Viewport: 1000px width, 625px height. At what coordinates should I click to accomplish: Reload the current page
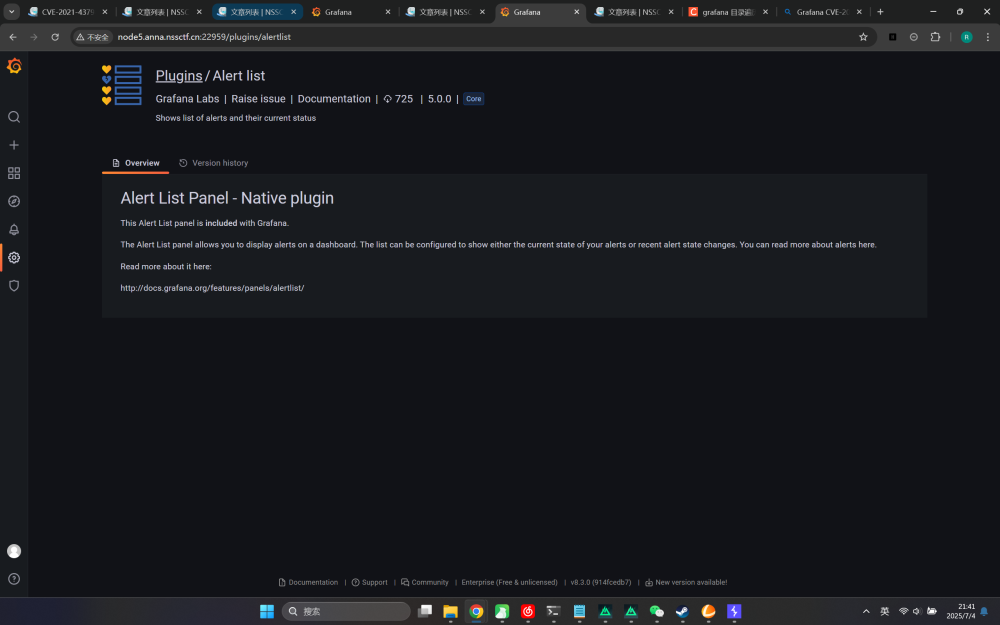pos(55,37)
